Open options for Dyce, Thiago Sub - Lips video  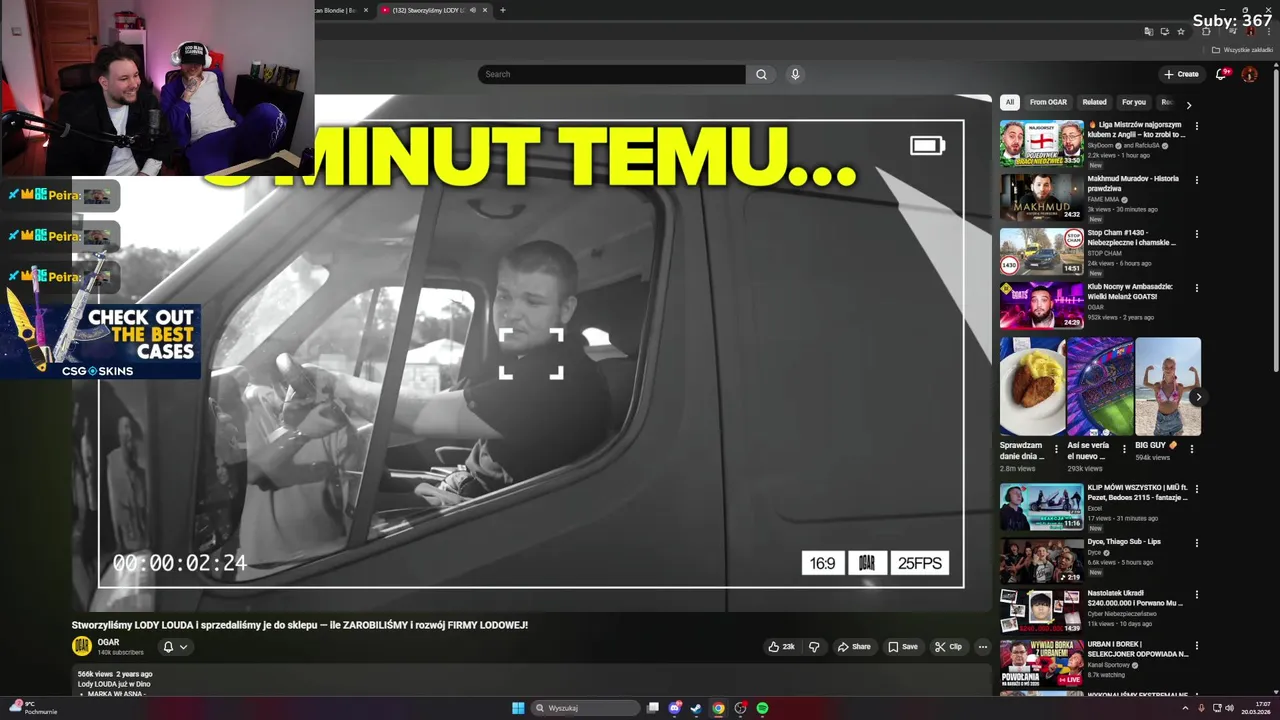pos(1196,543)
